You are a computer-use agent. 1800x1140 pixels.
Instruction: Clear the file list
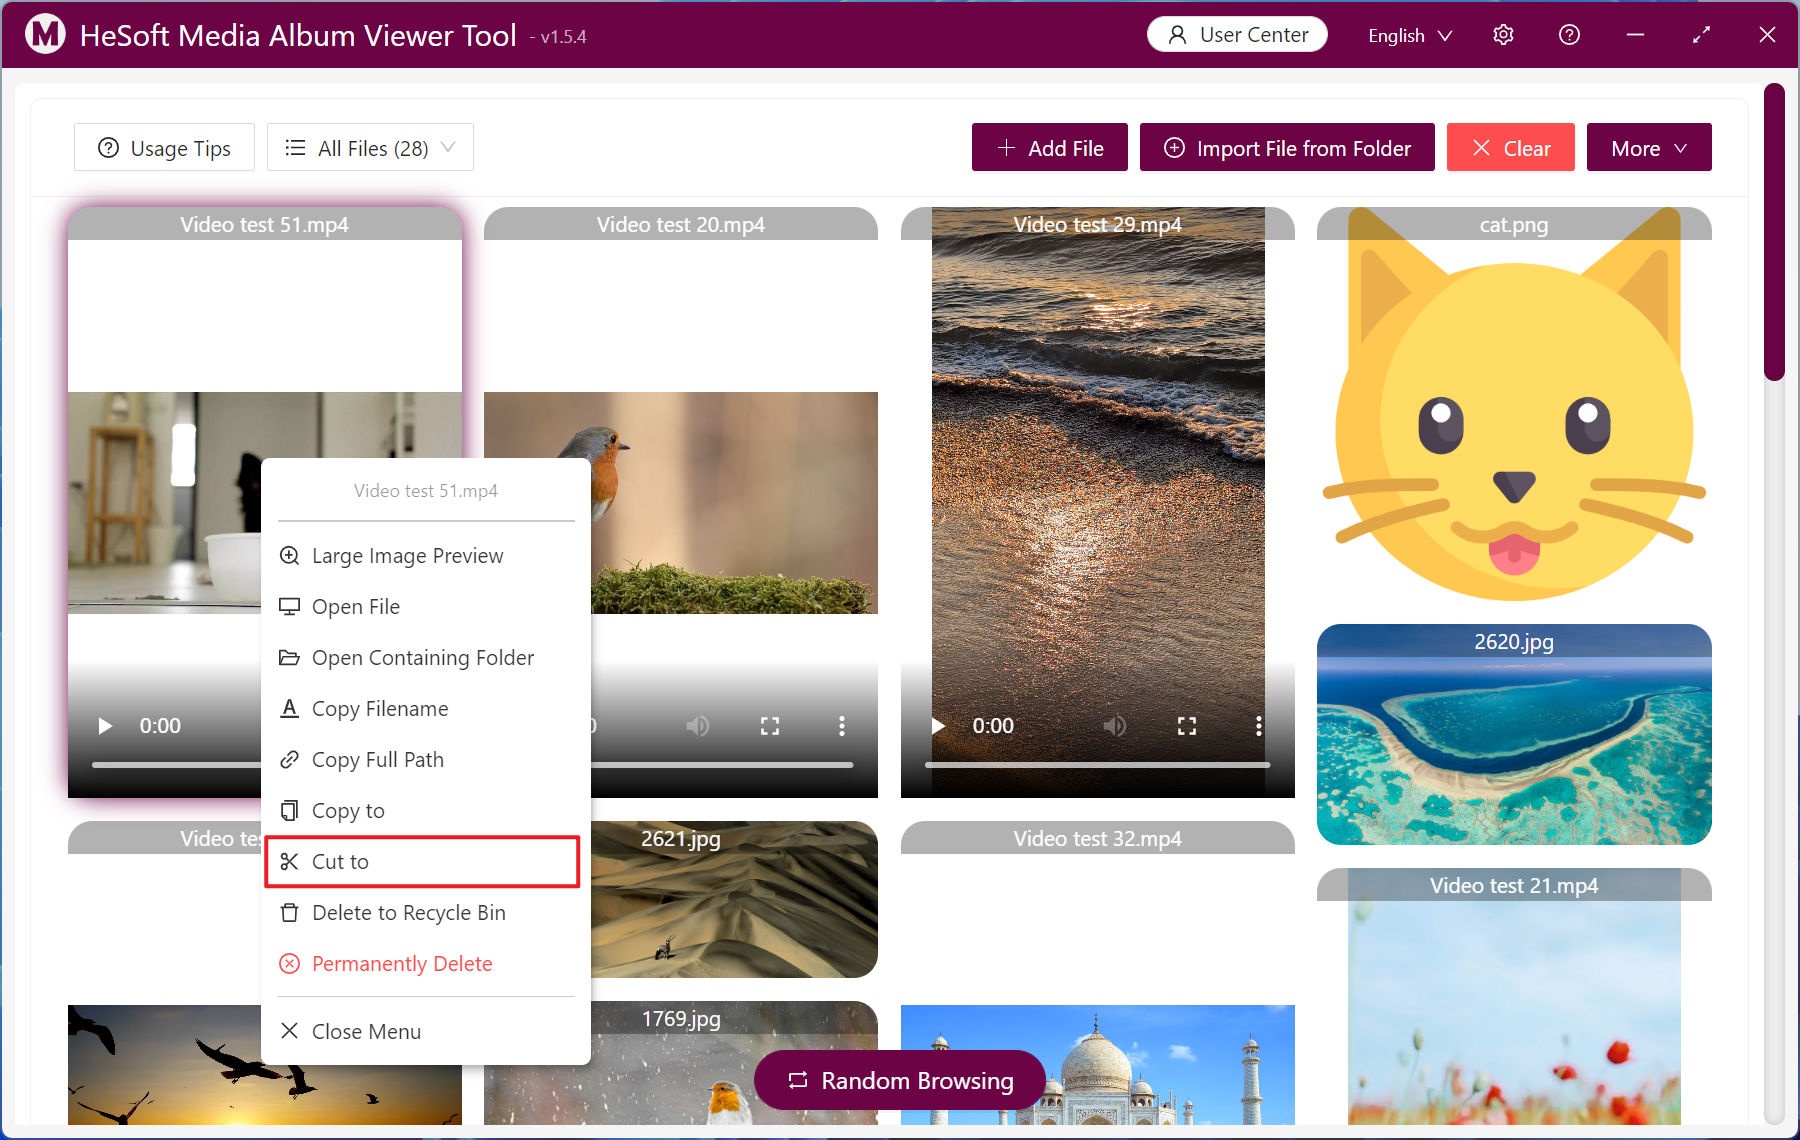coord(1510,148)
